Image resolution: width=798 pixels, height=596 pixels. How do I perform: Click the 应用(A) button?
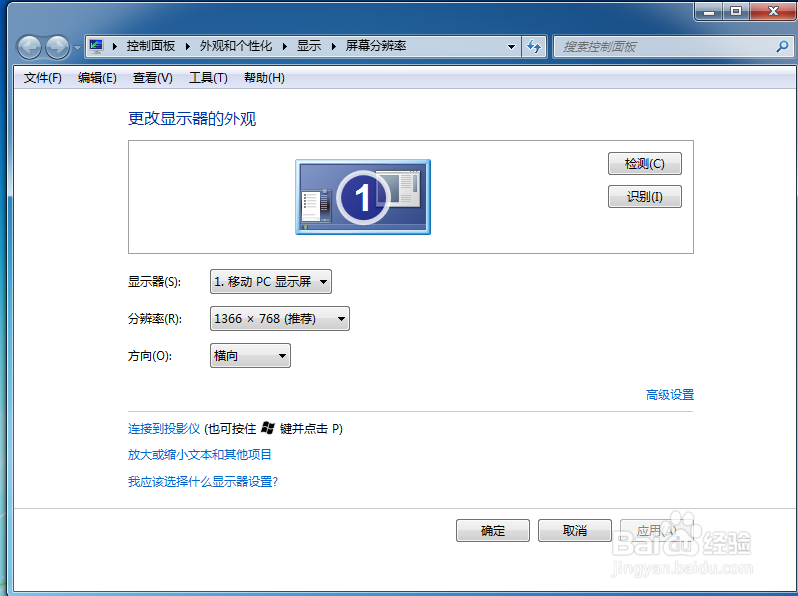click(657, 531)
